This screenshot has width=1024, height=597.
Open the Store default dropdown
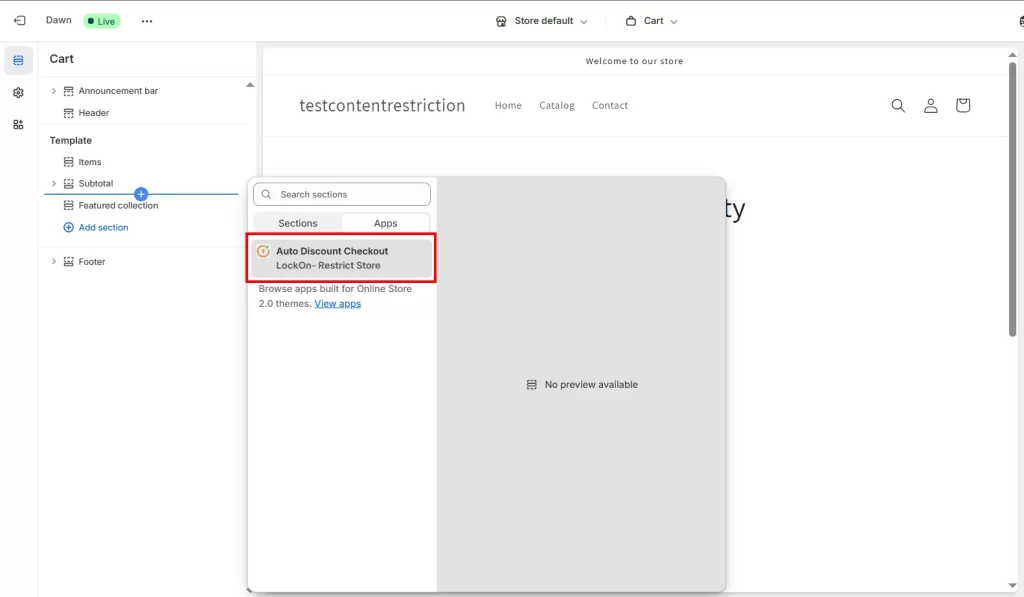tap(542, 21)
